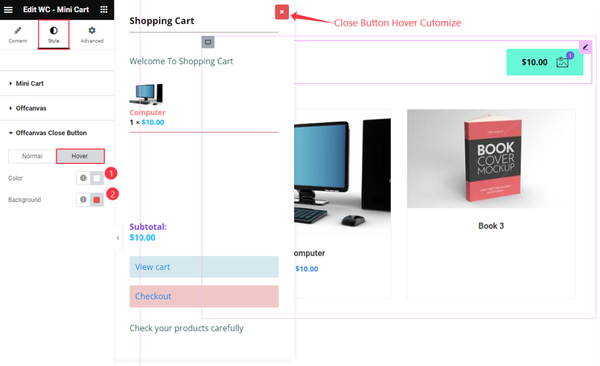
Task: Click the red offcanvas close button
Action: (x=282, y=12)
